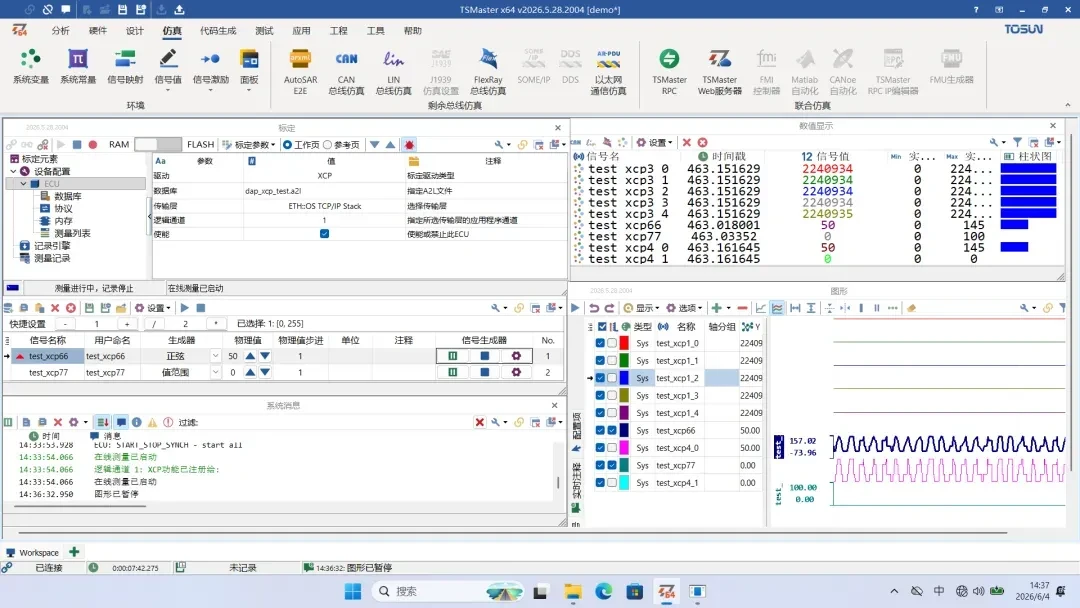This screenshot has height=608, width=1080.
Task: Open test_xcp66 generator settings gear
Action: coord(516,356)
